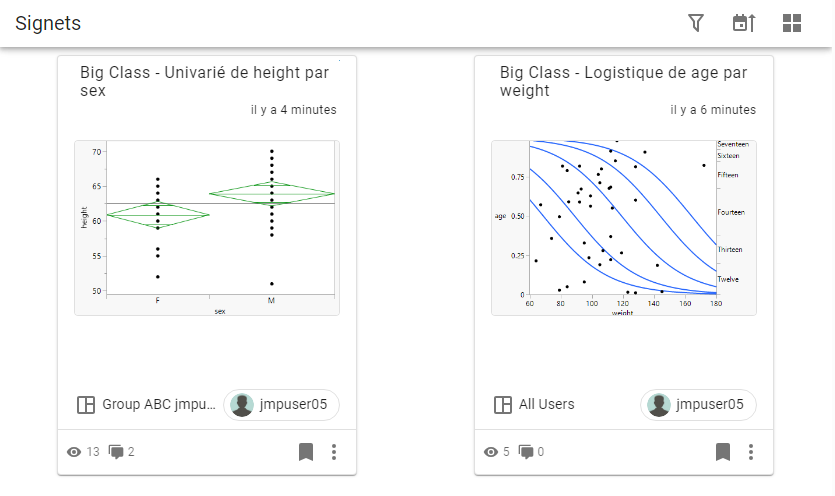Click views eye icon on Univarié card

pos(73,452)
